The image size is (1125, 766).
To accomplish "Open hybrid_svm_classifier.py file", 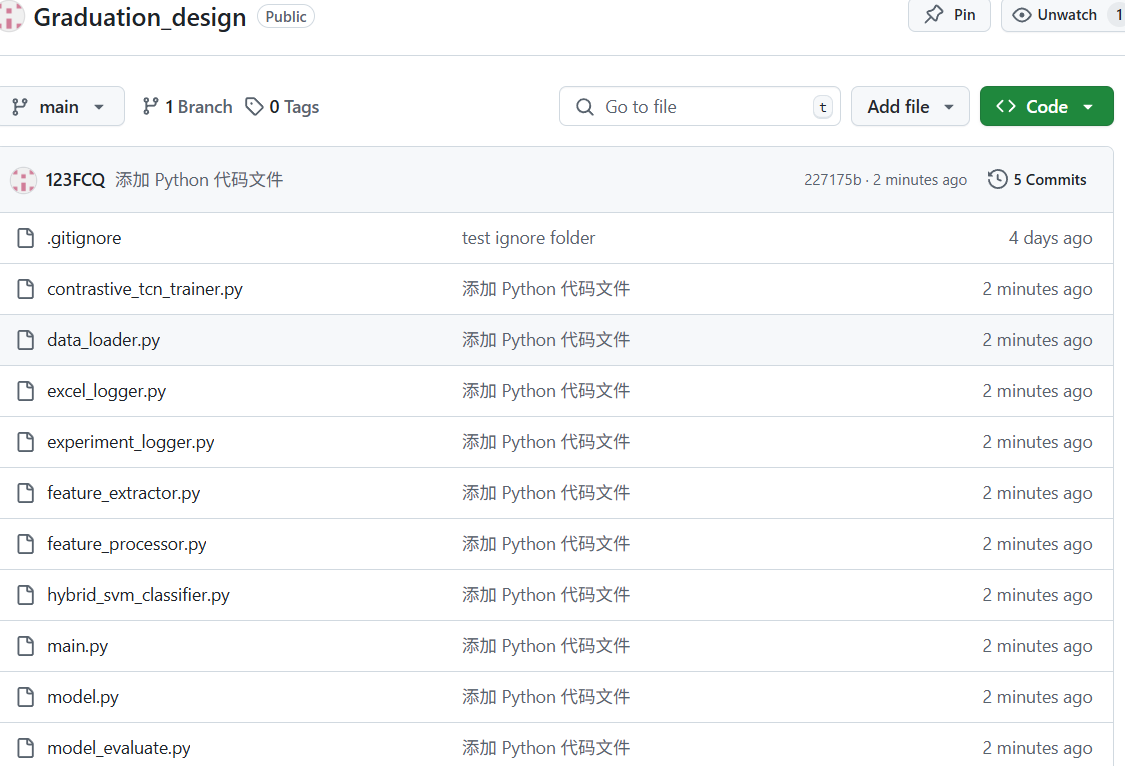I will pyautogui.click(x=138, y=595).
